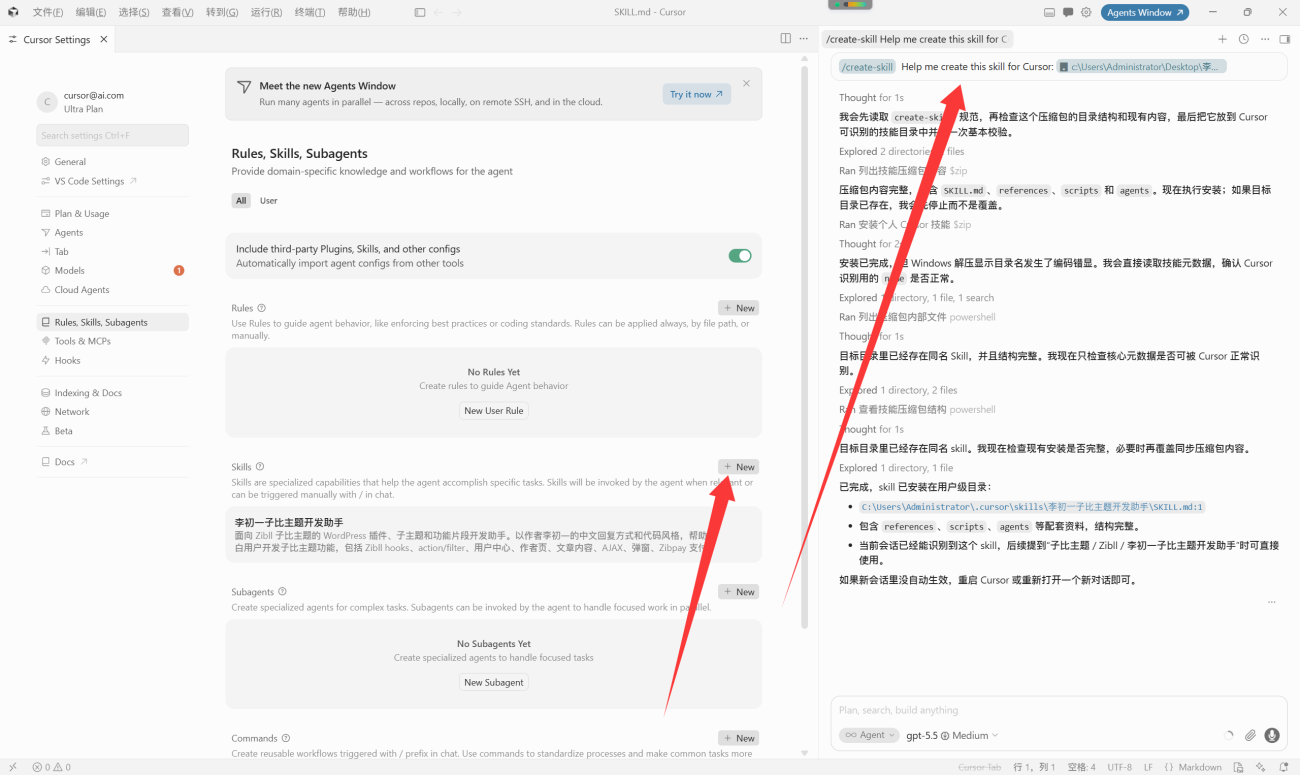Open the 编辑(E) menu
The height and width of the screenshot is (775, 1300).
[x=91, y=12]
